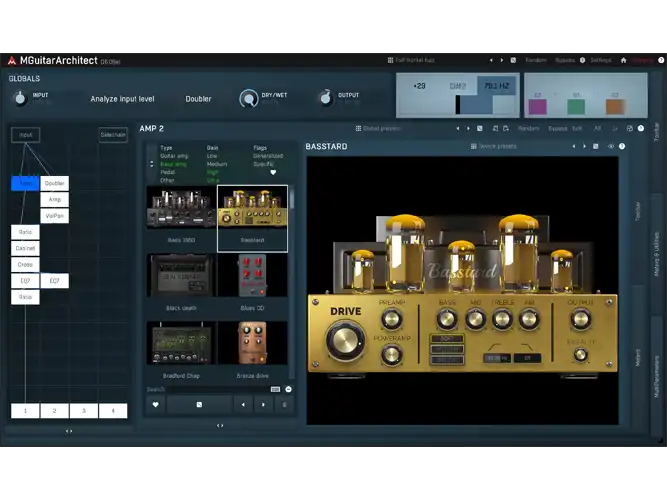Click the copy icon in AMP 2 toolbar
667x500 pixels.
(495, 128)
